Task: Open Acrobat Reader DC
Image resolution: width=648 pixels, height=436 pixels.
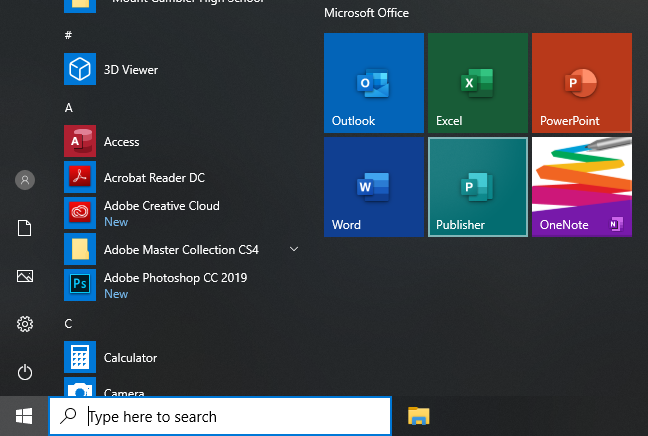Action: pyautogui.click(x=182, y=177)
